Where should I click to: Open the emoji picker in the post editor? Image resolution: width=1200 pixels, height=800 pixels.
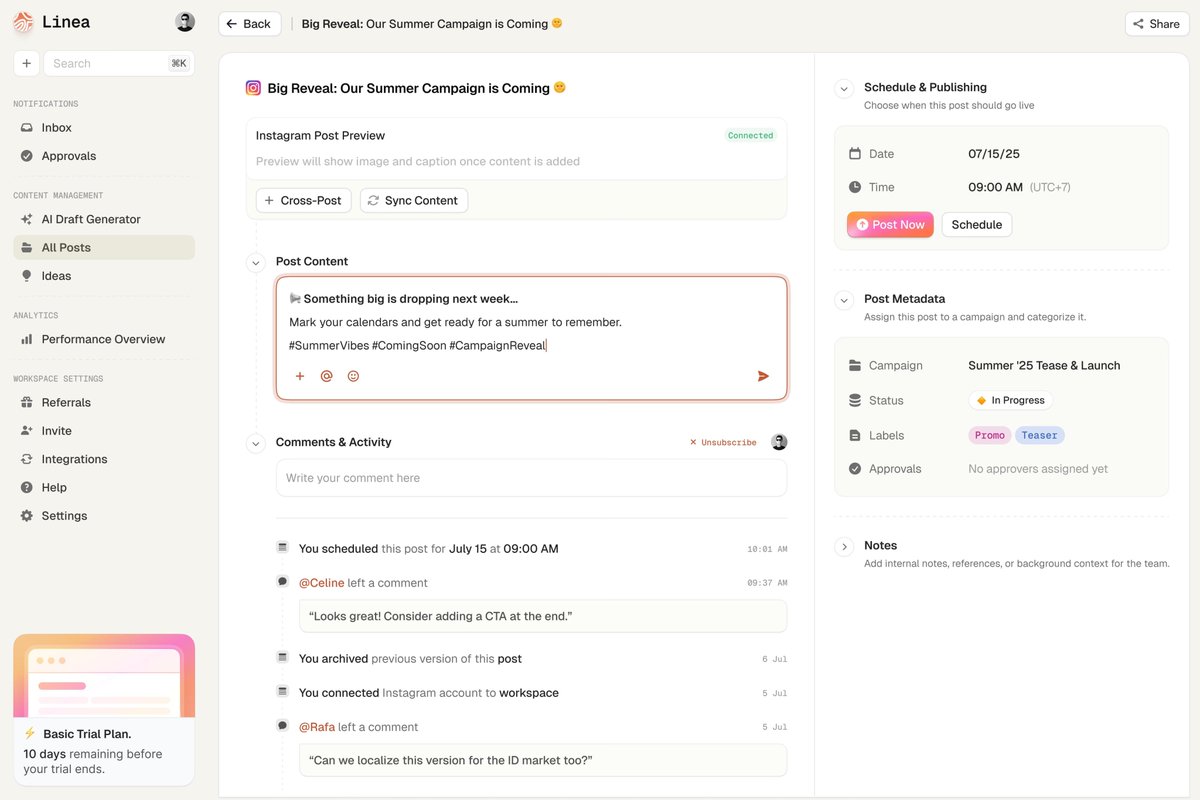(352, 375)
